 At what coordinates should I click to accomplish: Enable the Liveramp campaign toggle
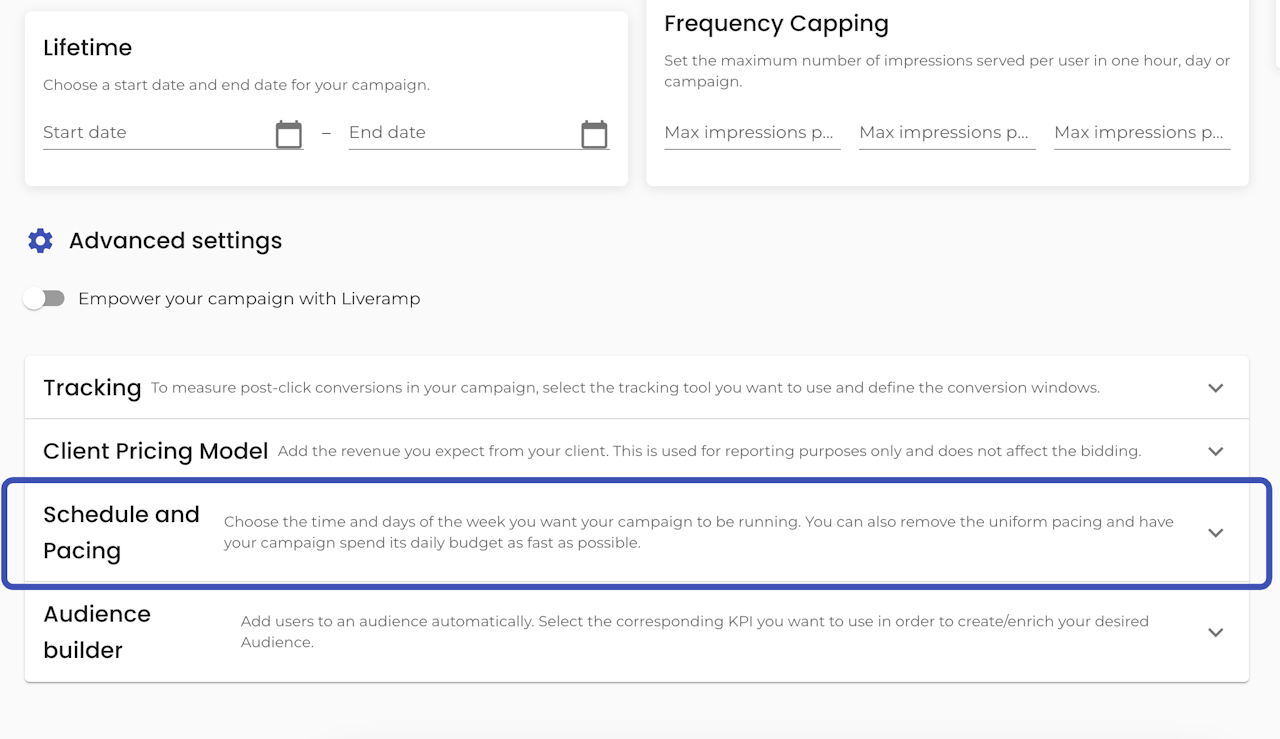click(44, 299)
